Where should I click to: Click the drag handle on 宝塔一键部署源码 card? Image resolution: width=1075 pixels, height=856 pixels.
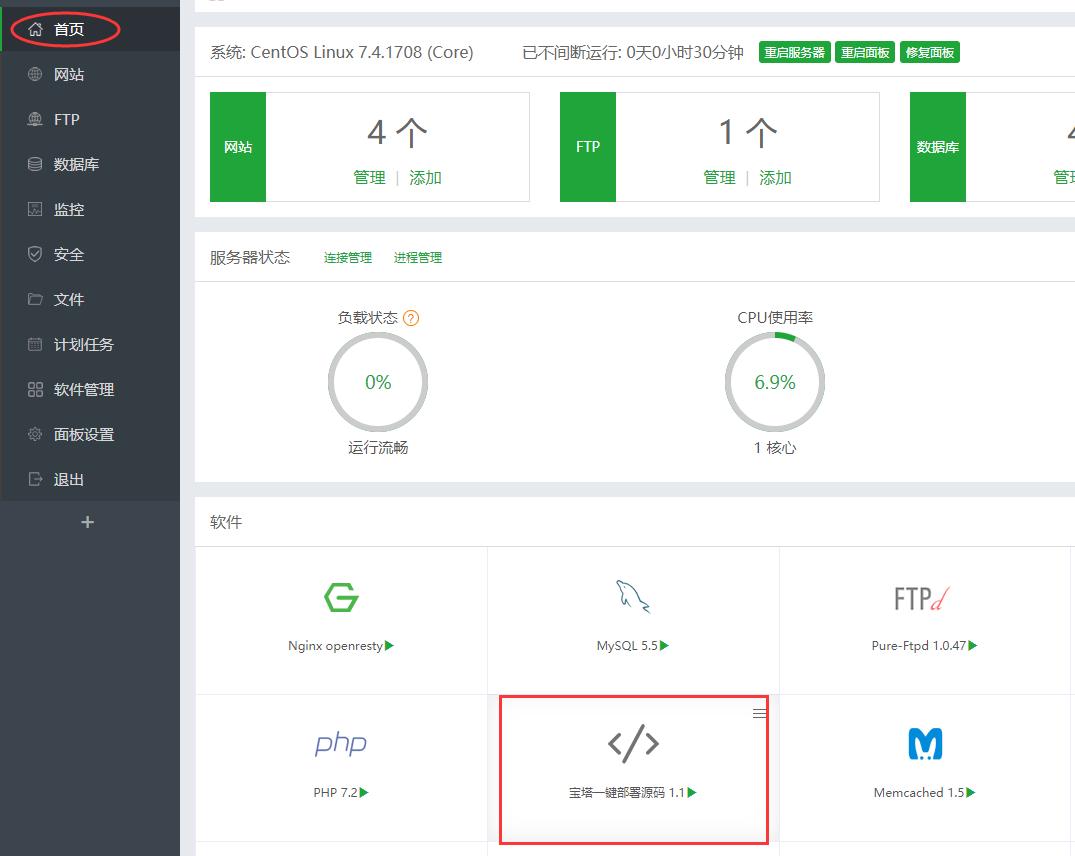point(759,713)
